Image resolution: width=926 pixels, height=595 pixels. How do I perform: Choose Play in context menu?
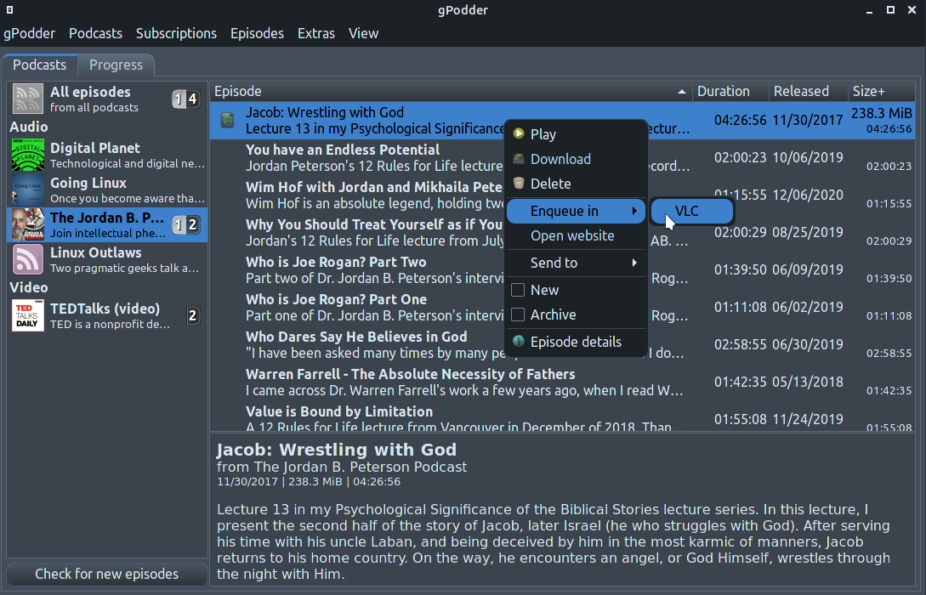coord(577,134)
